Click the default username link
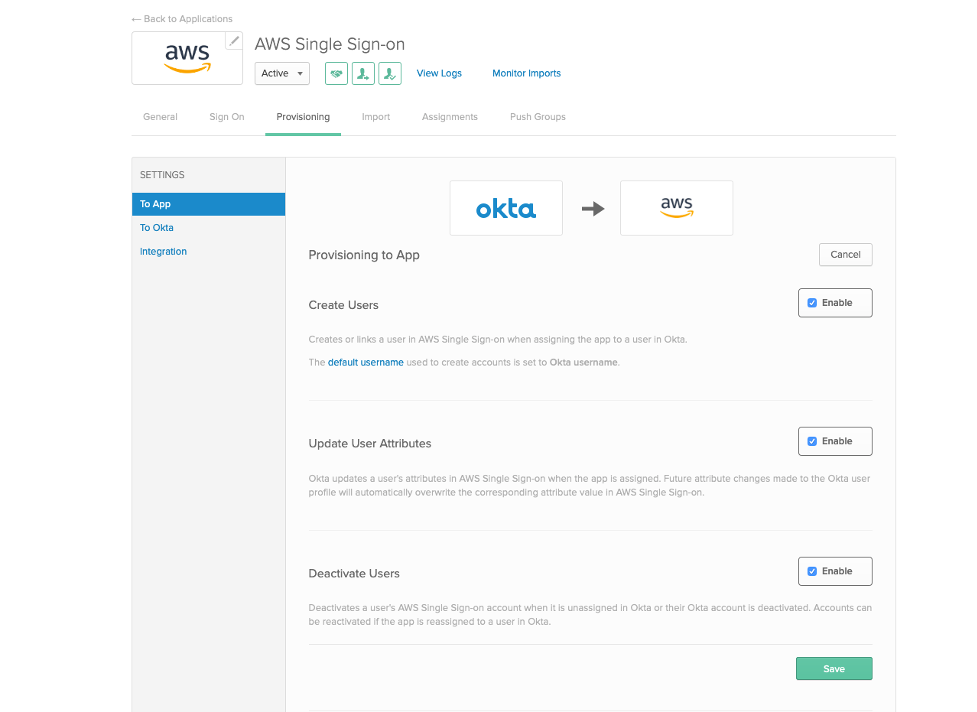 coord(366,363)
